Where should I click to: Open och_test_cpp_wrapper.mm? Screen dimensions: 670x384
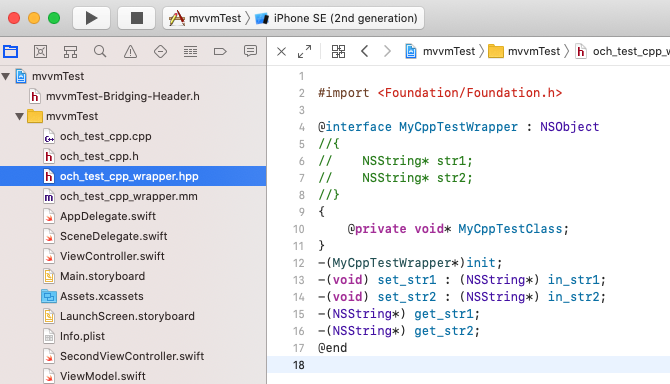tap(133, 196)
